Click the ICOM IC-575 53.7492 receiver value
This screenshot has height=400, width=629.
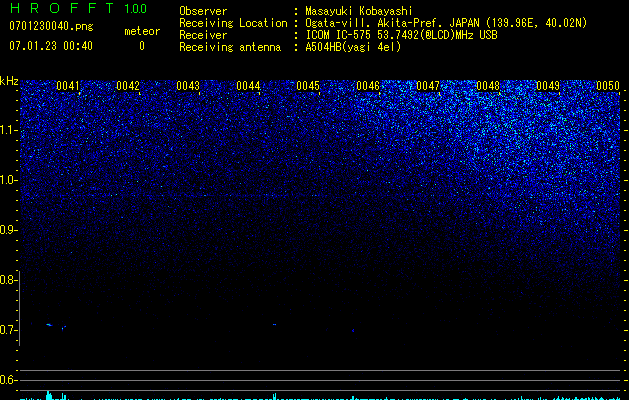pos(401,35)
